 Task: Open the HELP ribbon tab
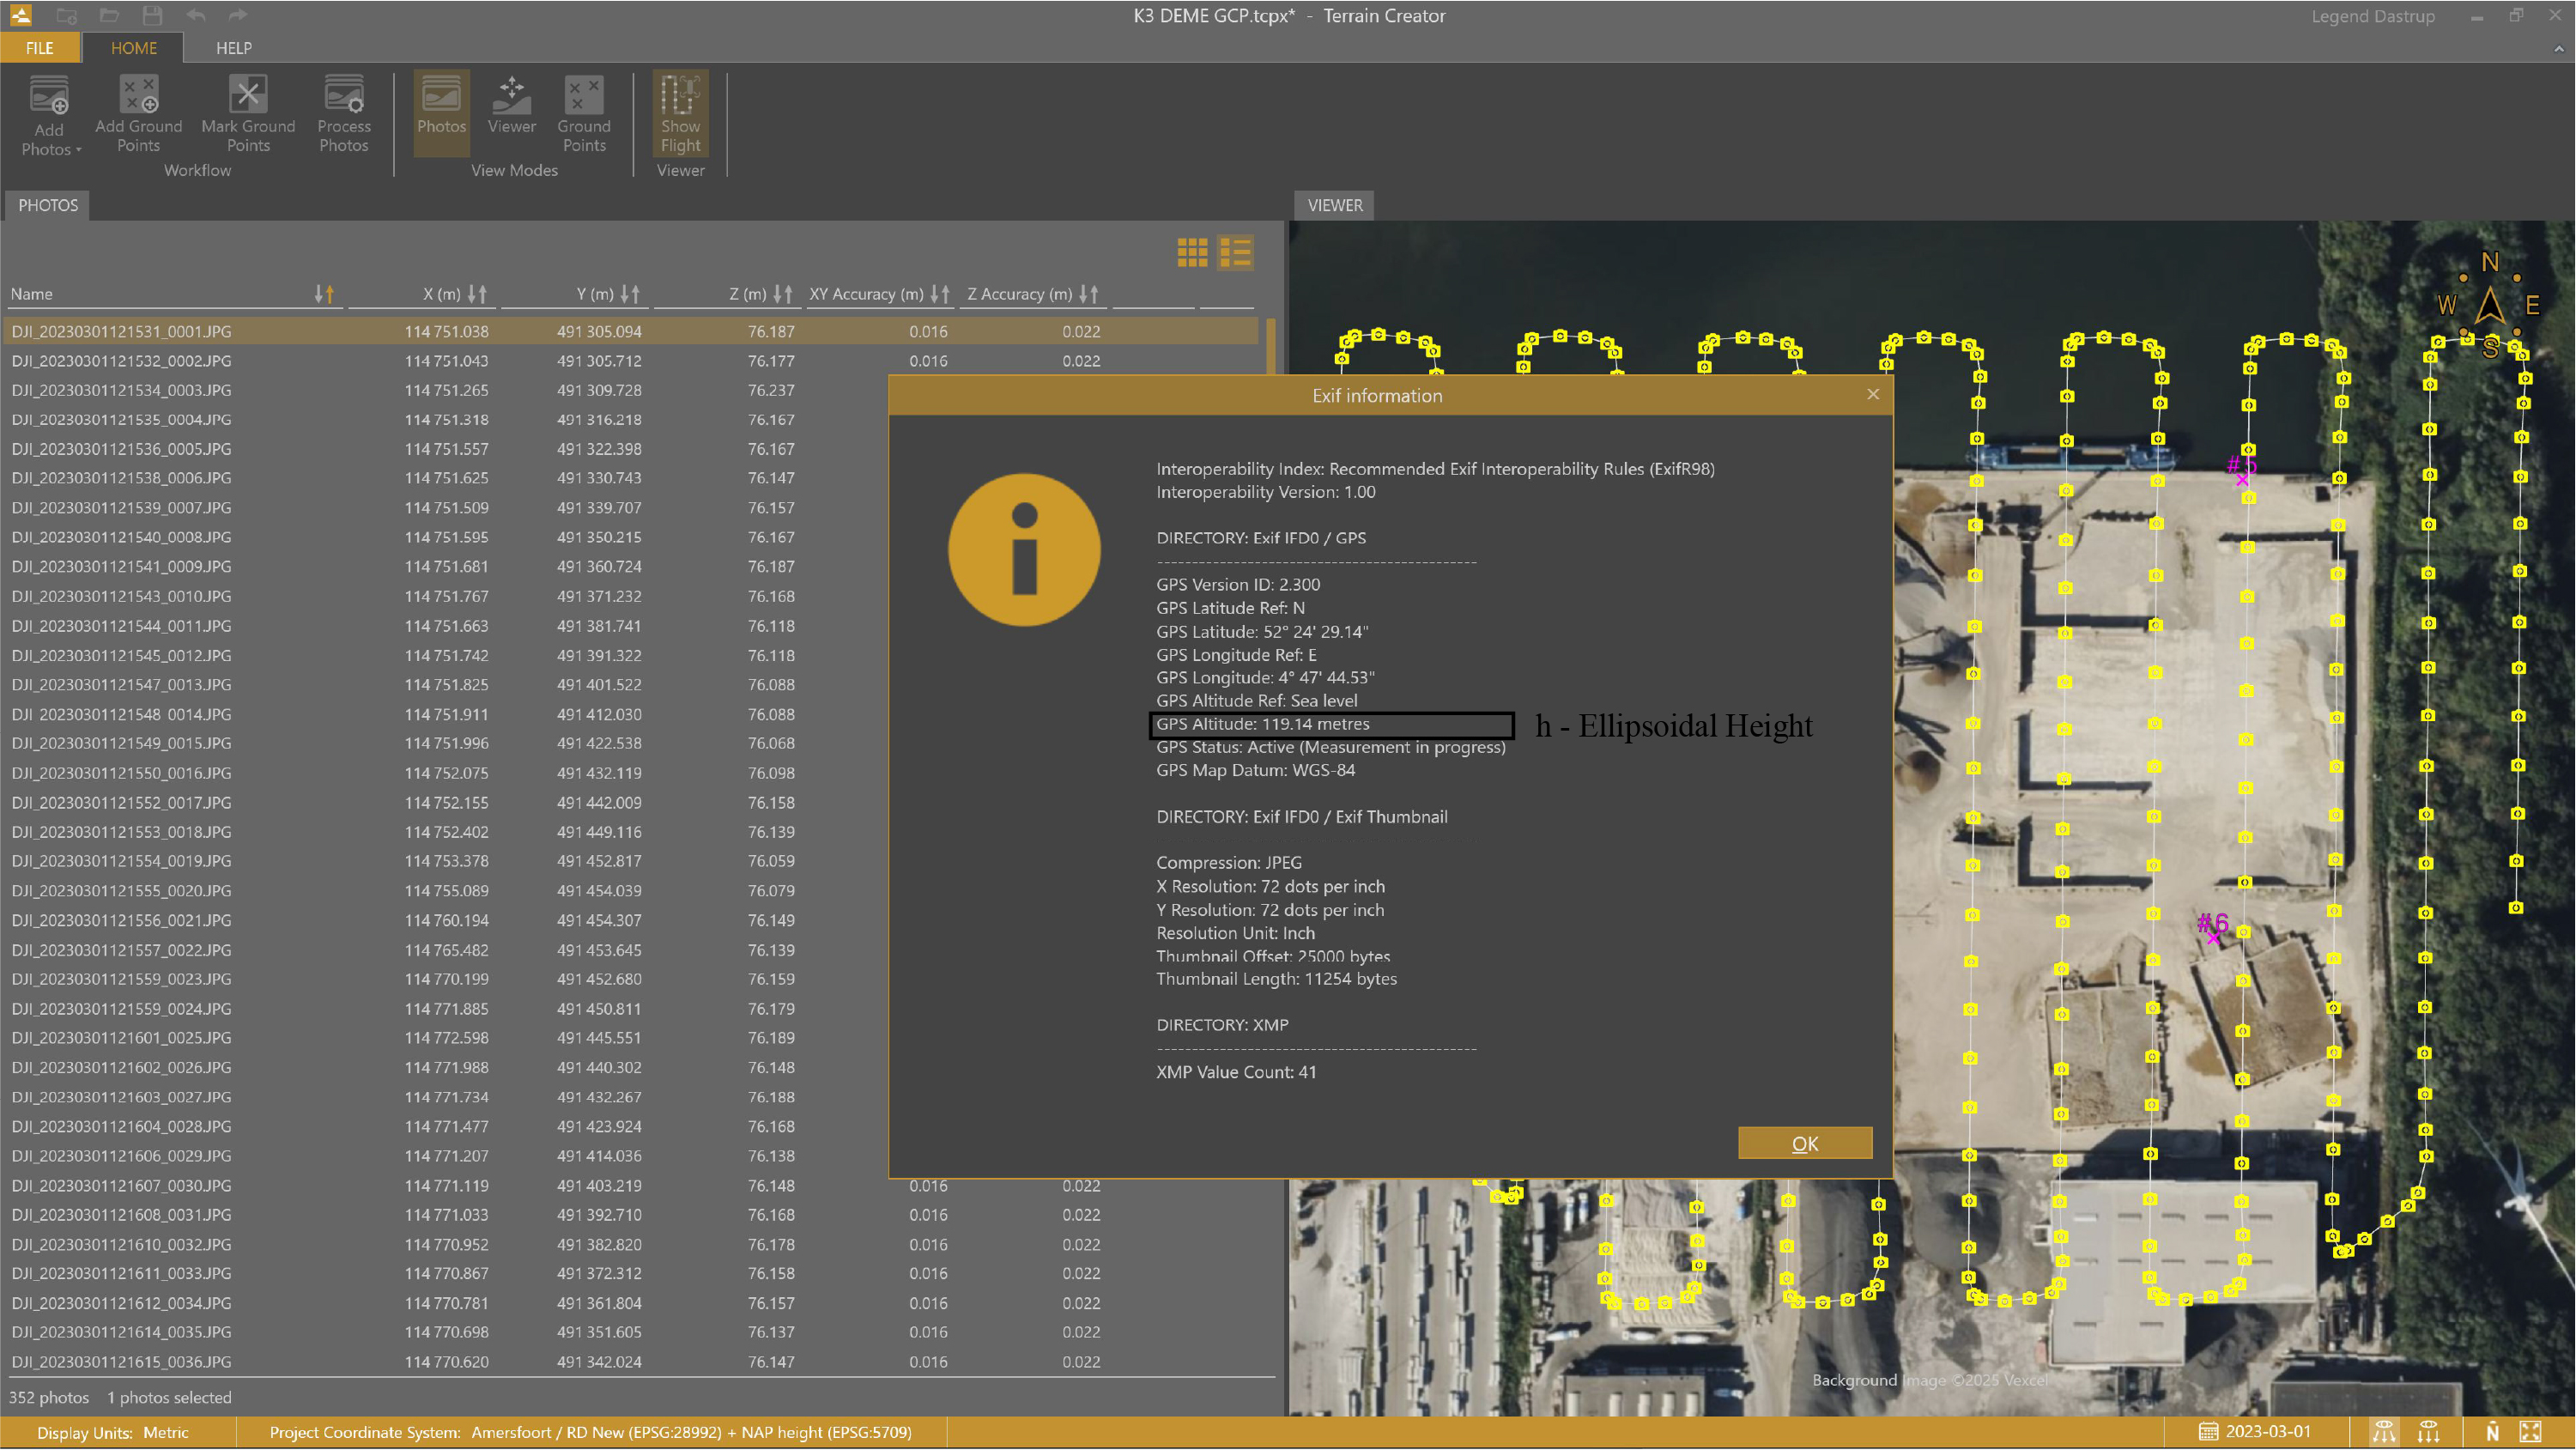[234, 48]
